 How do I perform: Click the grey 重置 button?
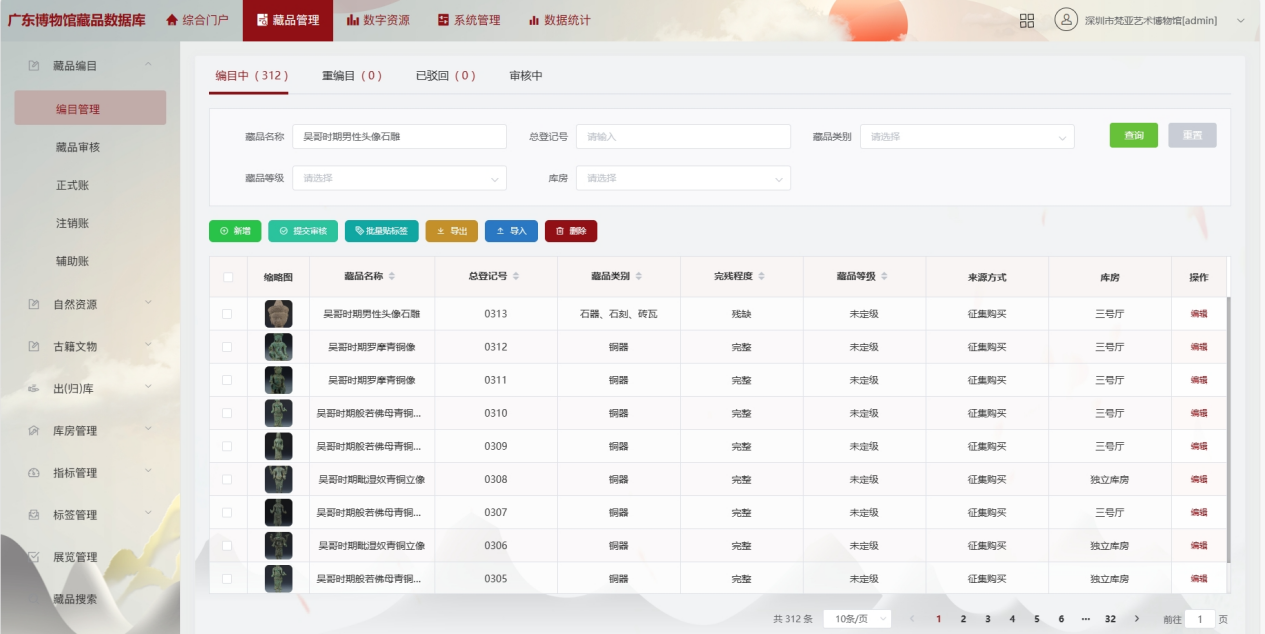(1192, 135)
